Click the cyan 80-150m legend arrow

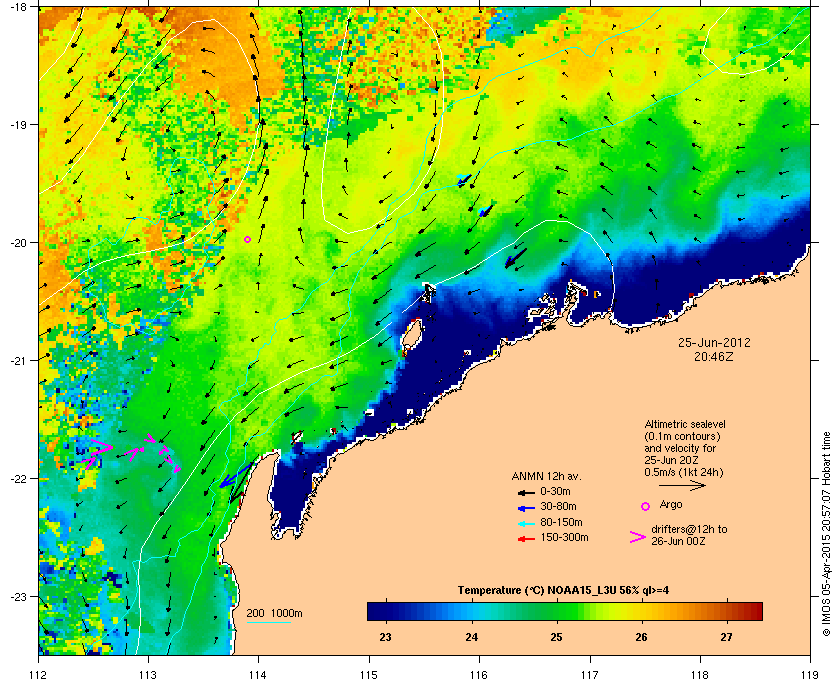tap(526, 523)
